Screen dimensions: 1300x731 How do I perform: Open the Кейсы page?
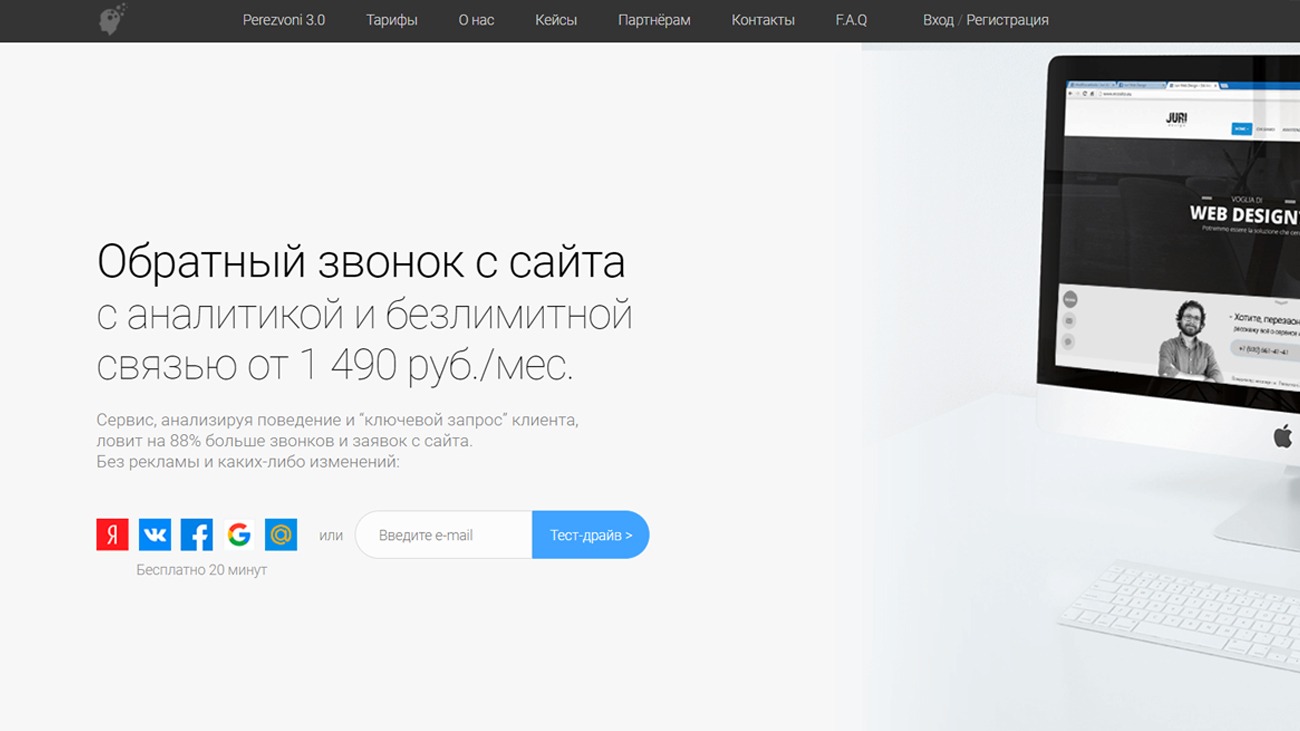click(x=554, y=20)
